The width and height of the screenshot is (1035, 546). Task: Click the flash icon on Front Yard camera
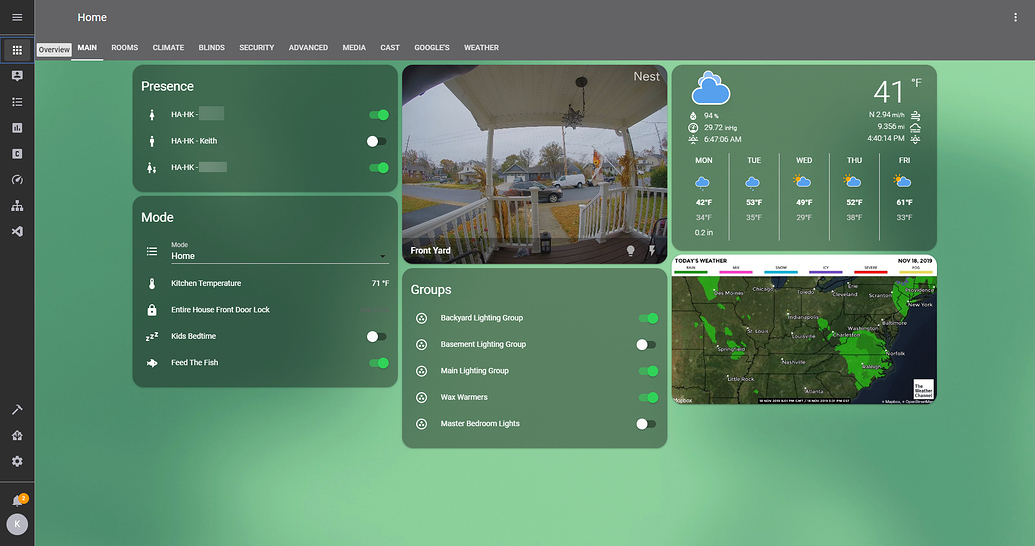[x=652, y=250]
